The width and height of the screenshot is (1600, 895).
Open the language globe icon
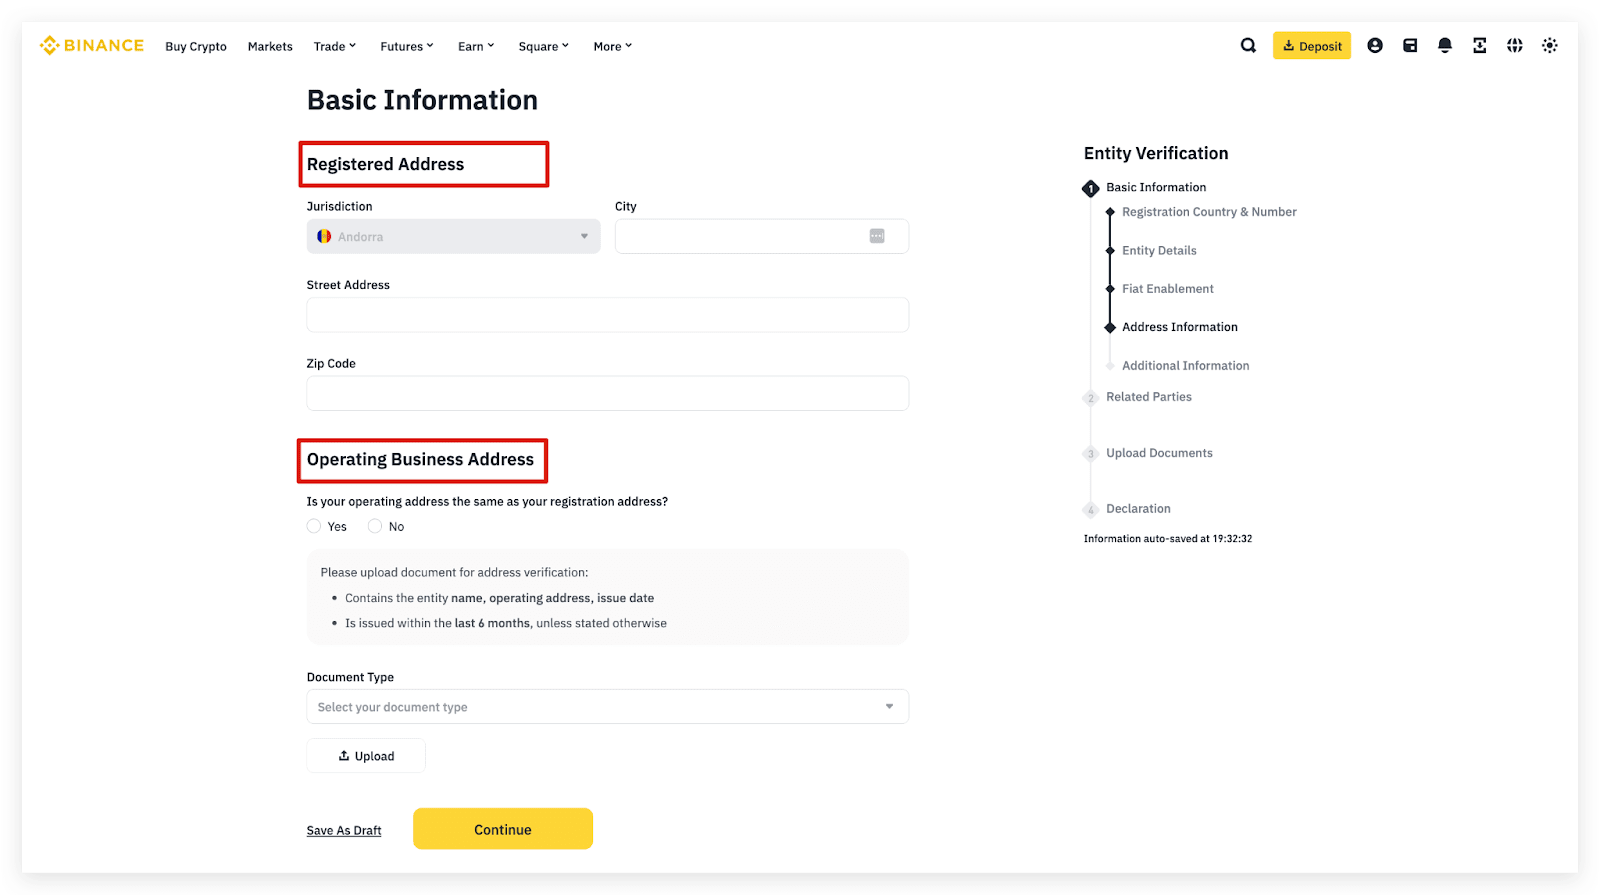[x=1515, y=45]
